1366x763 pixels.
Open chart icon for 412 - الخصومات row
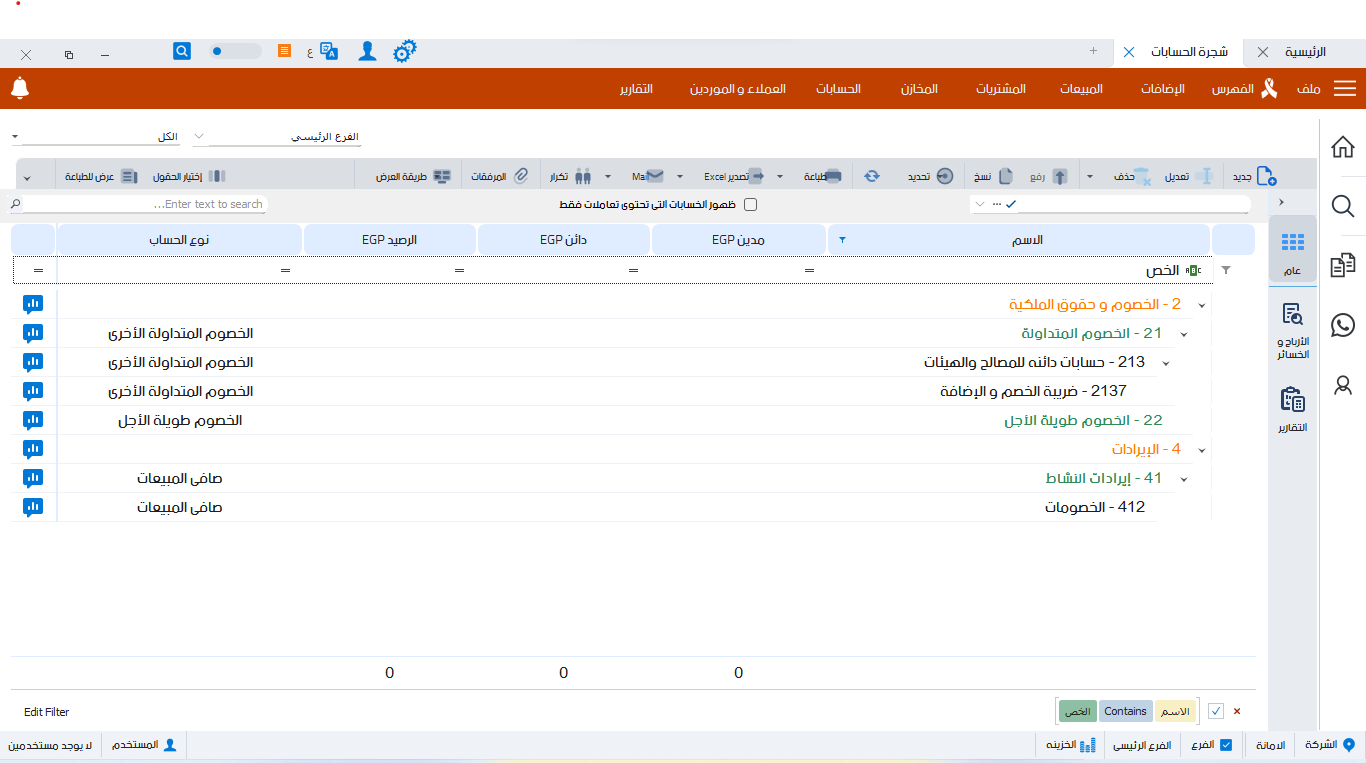tap(33, 508)
